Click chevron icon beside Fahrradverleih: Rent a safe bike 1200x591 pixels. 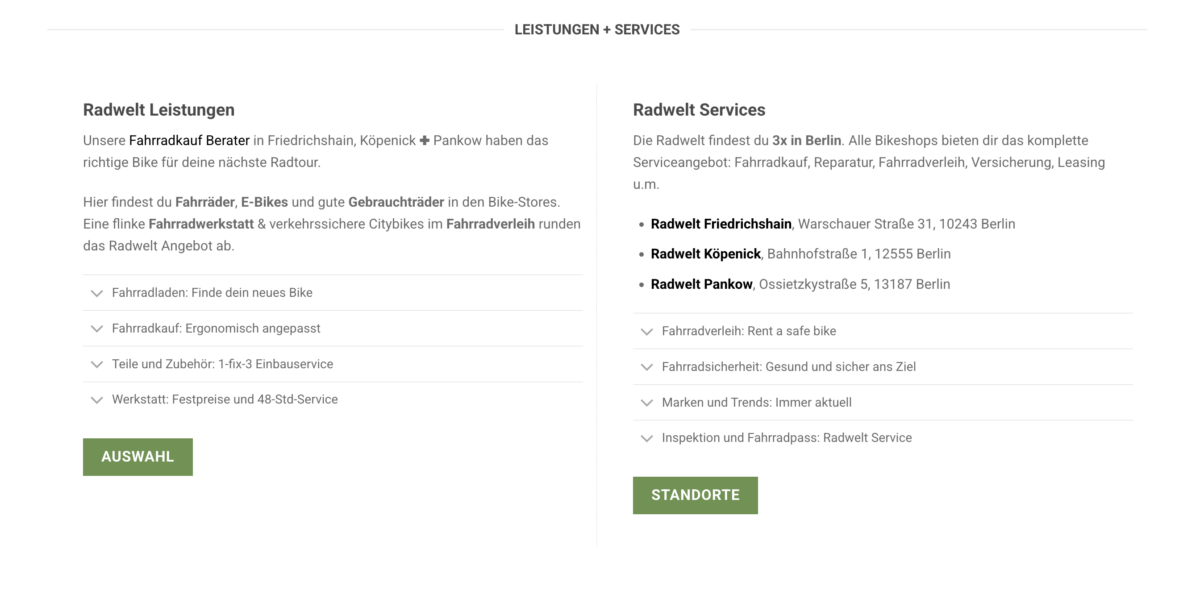pos(647,331)
